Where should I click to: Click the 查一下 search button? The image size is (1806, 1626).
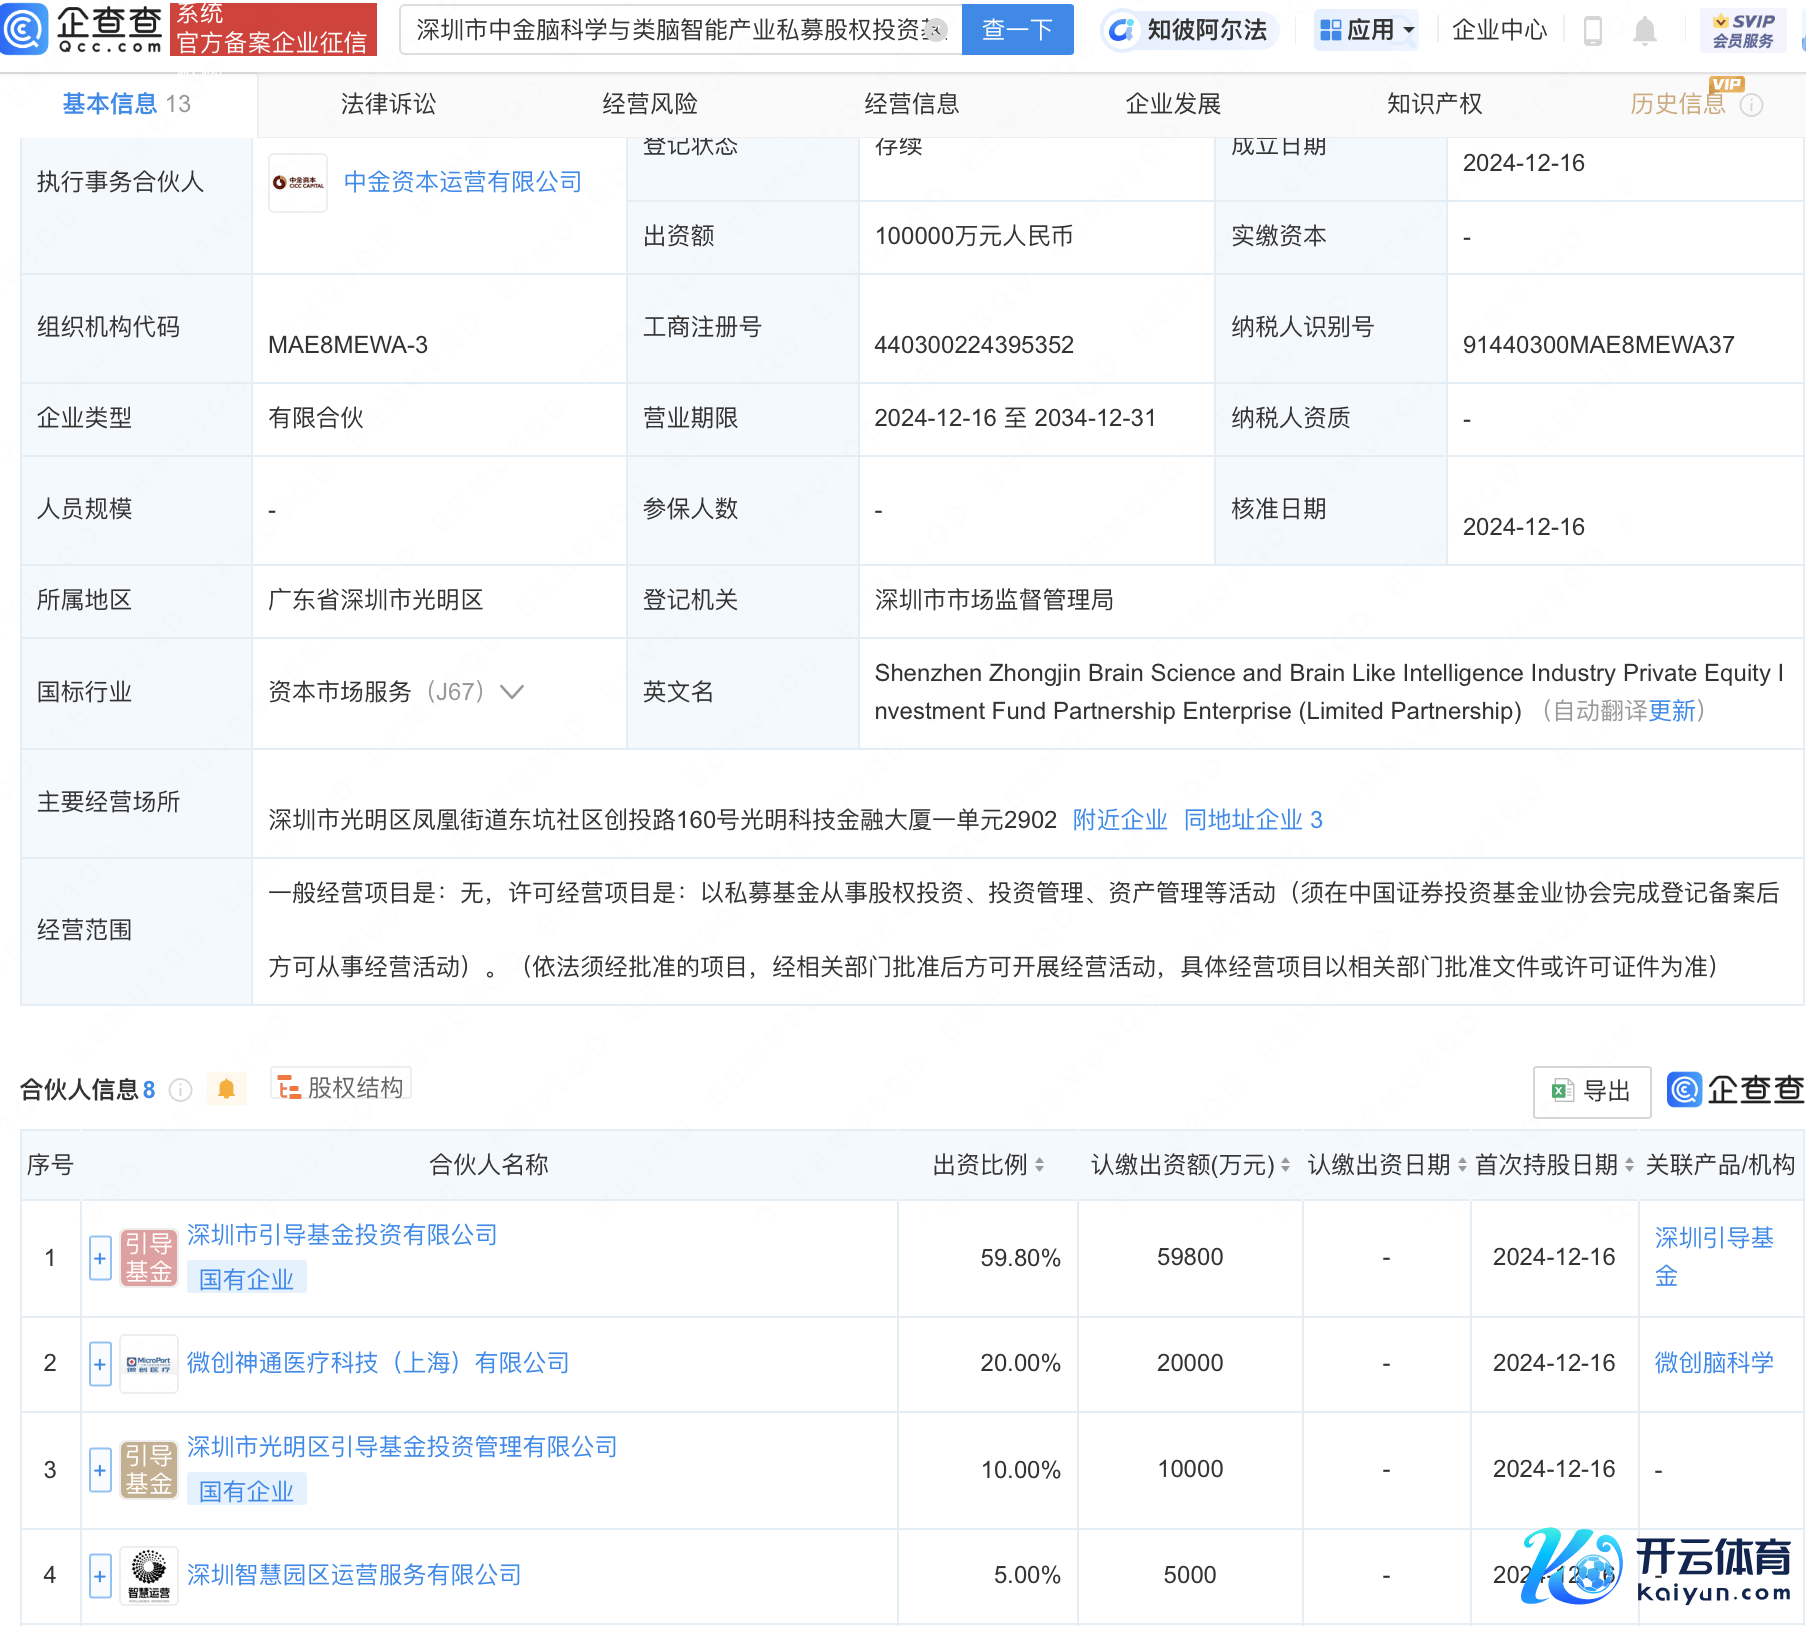coord(1017,30)
